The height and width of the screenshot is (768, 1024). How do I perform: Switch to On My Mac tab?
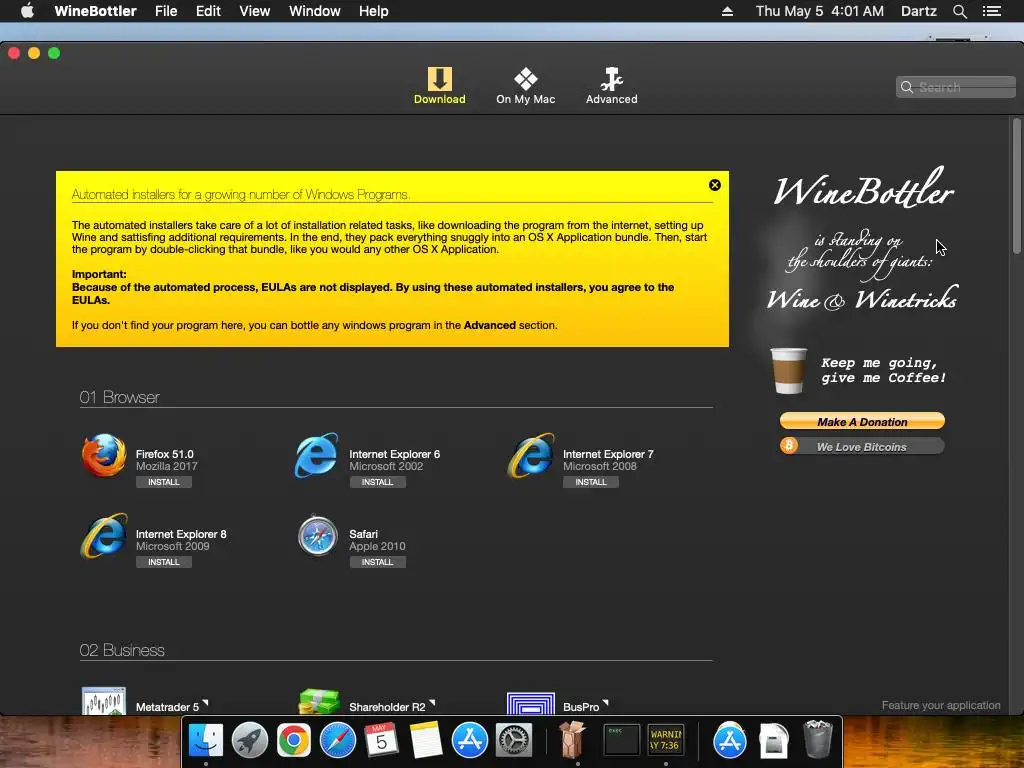(x=525, y=86)
